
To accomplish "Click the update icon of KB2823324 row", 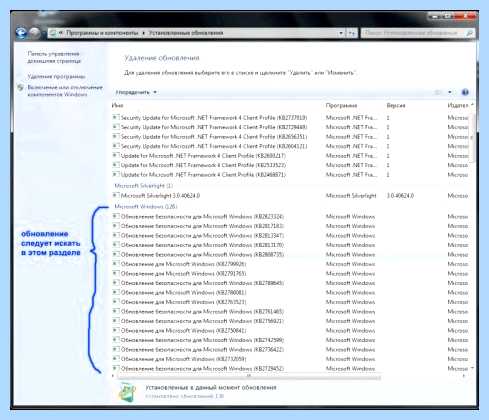I will [x=115, y=216].
